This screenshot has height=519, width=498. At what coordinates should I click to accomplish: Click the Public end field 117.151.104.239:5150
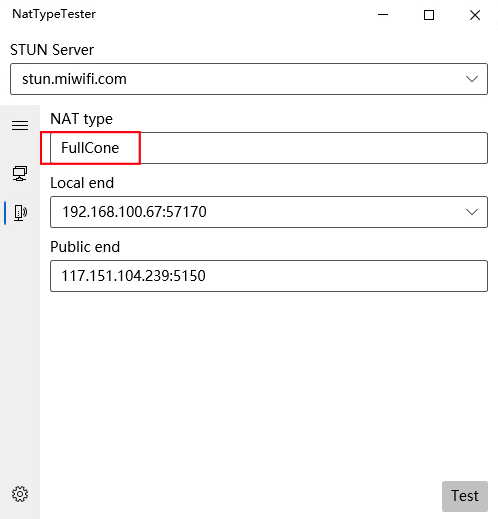(269, 276)
